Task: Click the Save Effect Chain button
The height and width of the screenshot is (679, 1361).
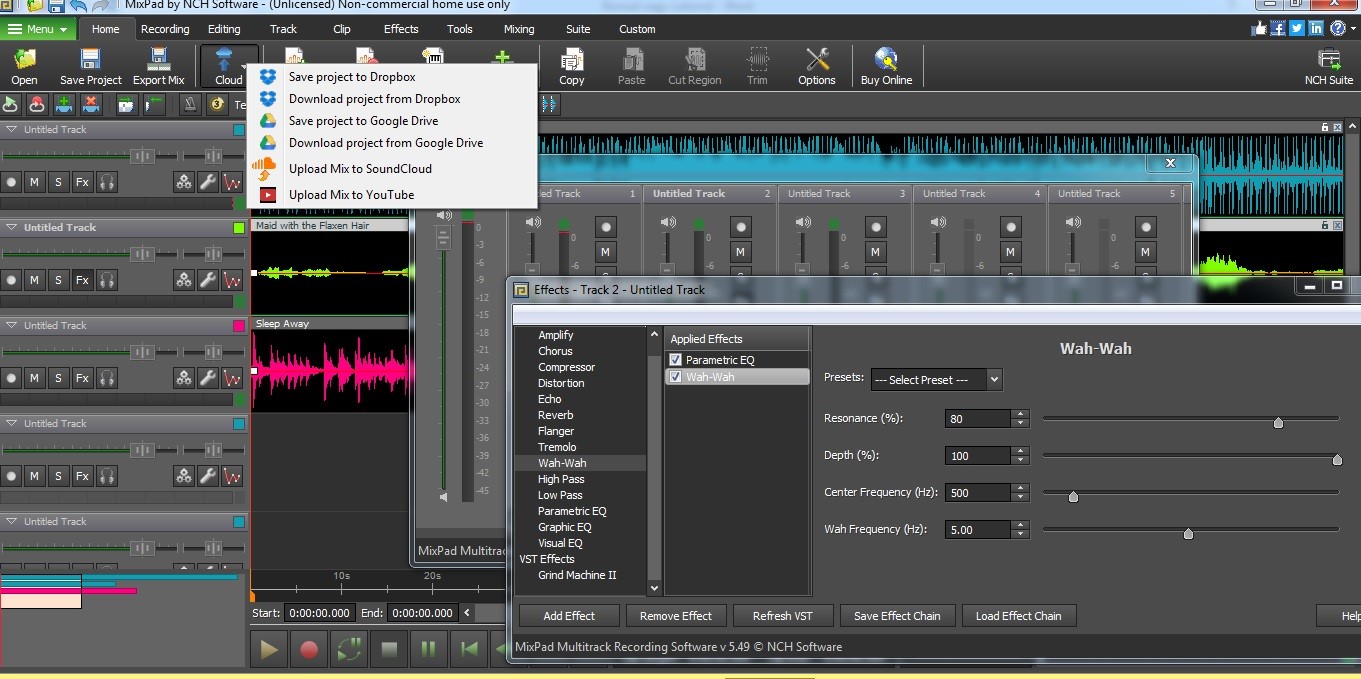Action: [897, 616]
